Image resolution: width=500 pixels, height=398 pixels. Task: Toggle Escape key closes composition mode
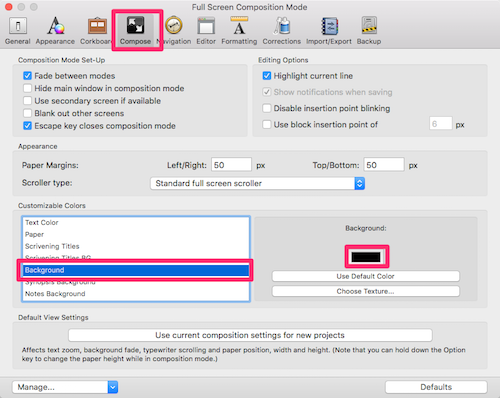point(27,126)
